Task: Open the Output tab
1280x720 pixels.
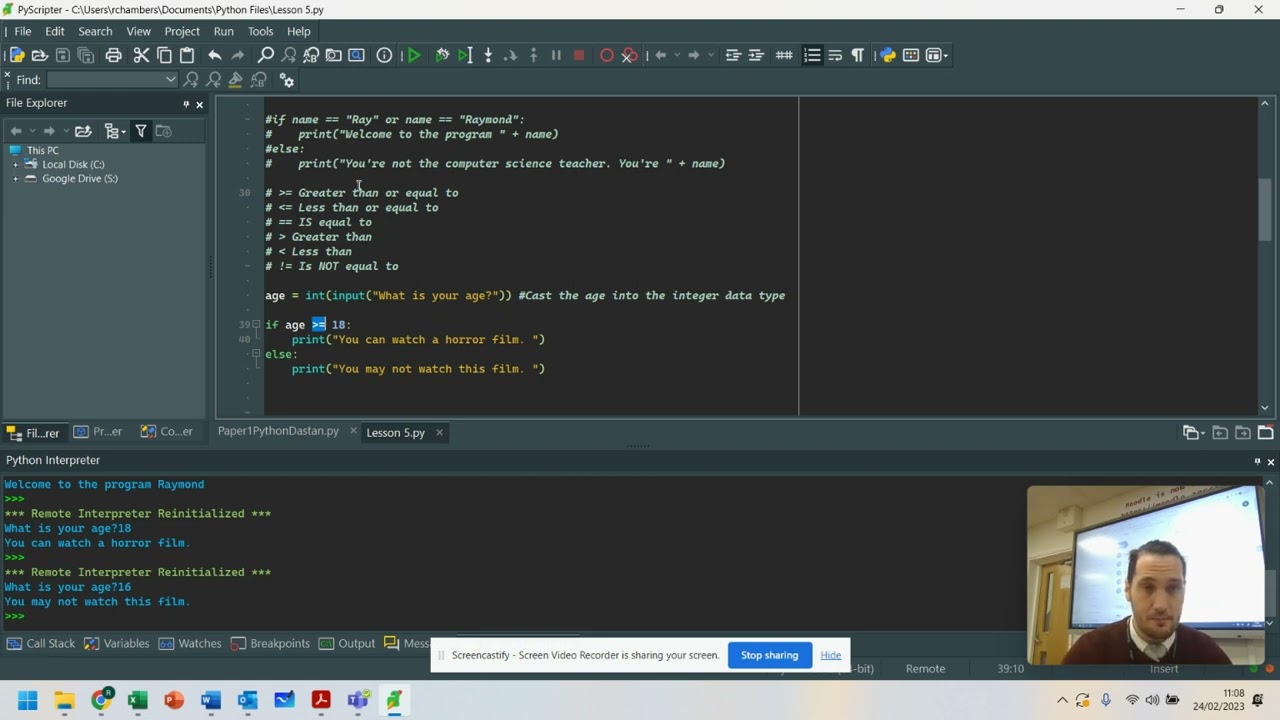Action: click(x=347, y=643)
